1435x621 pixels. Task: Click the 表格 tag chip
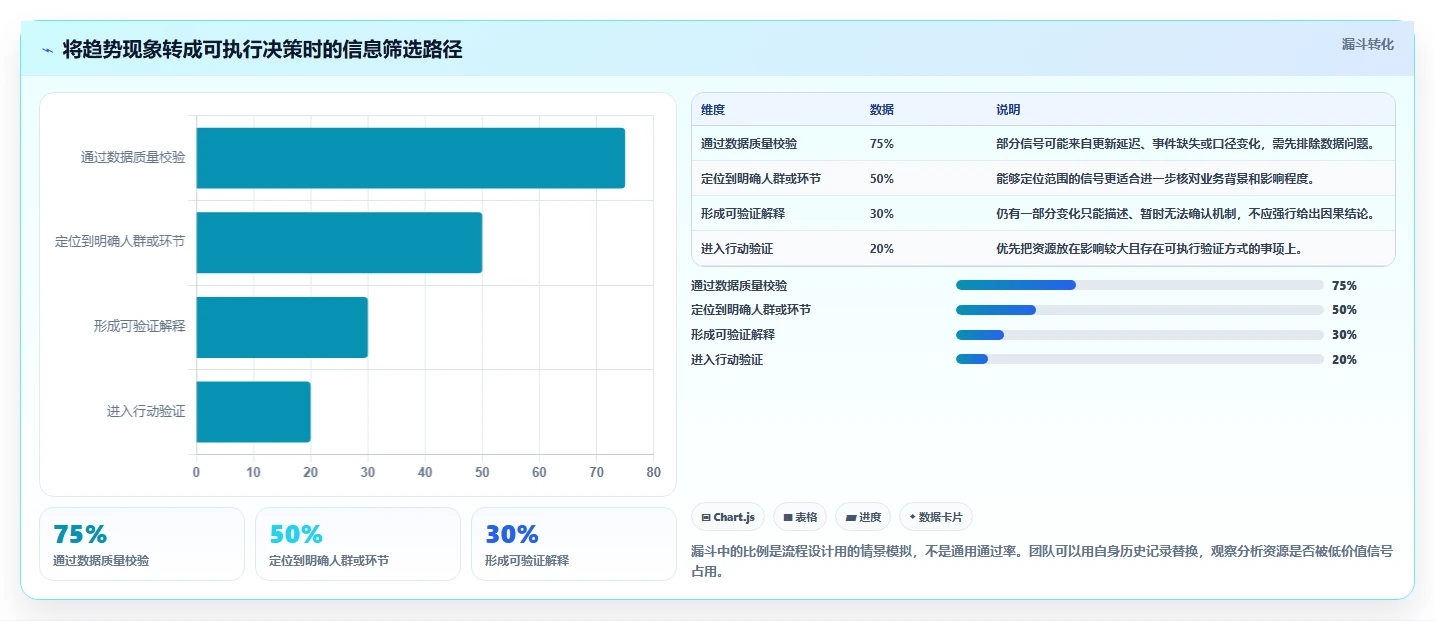click(x=800, y=517)
